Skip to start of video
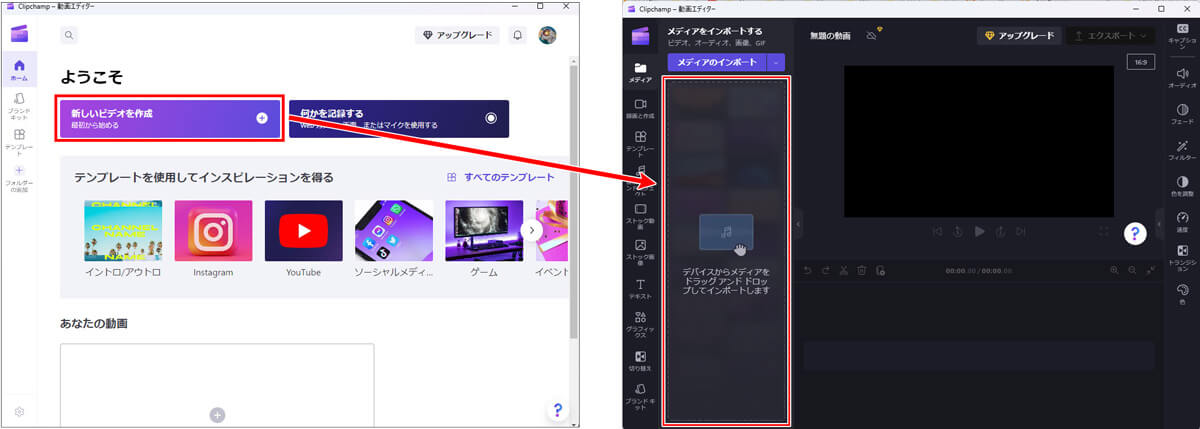Image resolution: width=1200 pixels, height=429 pixels. tap(937, 231)
